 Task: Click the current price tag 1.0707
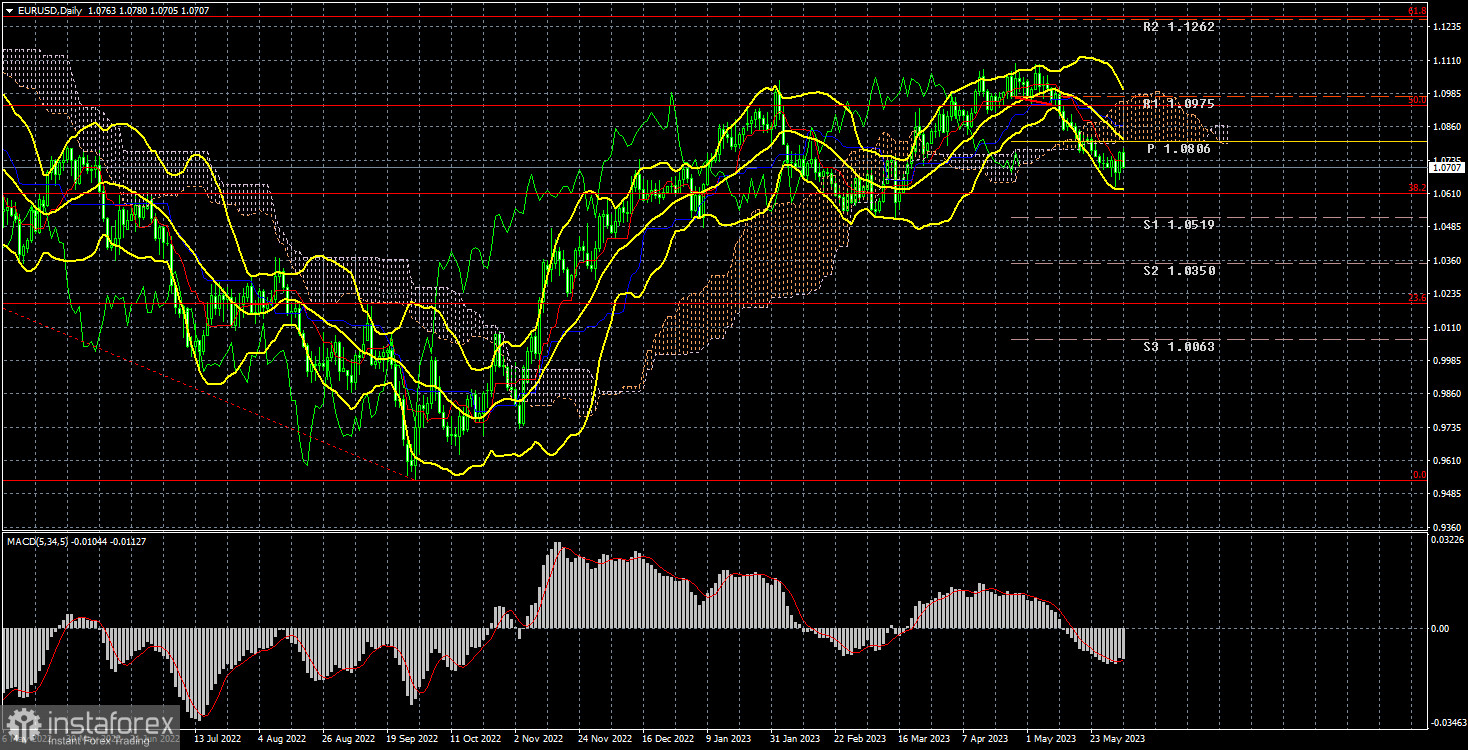pyautogui.click(x=1446, y=168)
